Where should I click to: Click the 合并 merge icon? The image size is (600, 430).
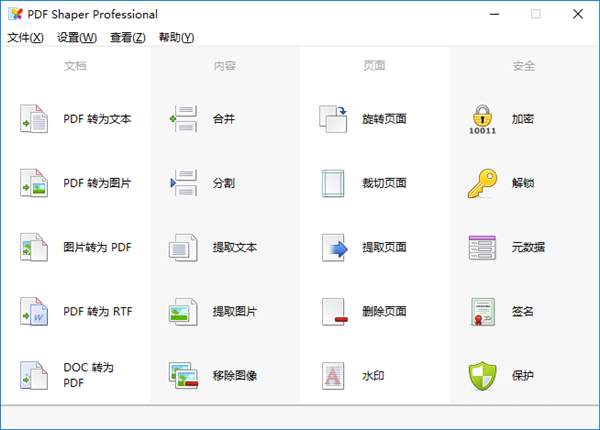[x=184, y=119]
